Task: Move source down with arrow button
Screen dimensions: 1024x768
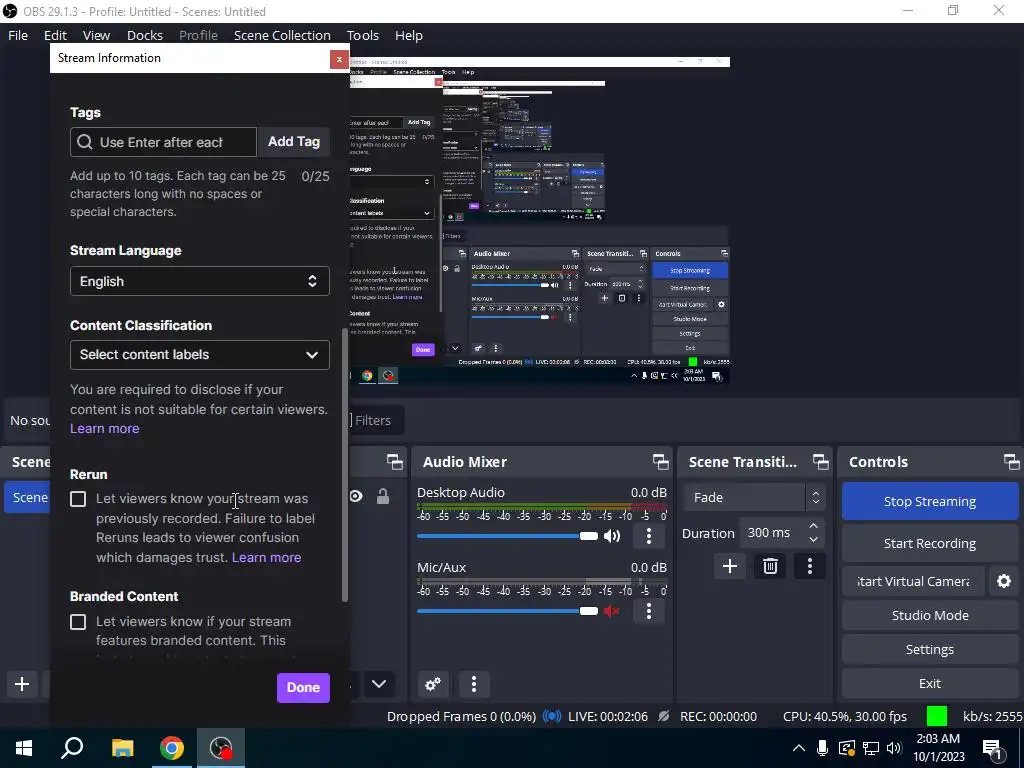Action: [379, 684]
